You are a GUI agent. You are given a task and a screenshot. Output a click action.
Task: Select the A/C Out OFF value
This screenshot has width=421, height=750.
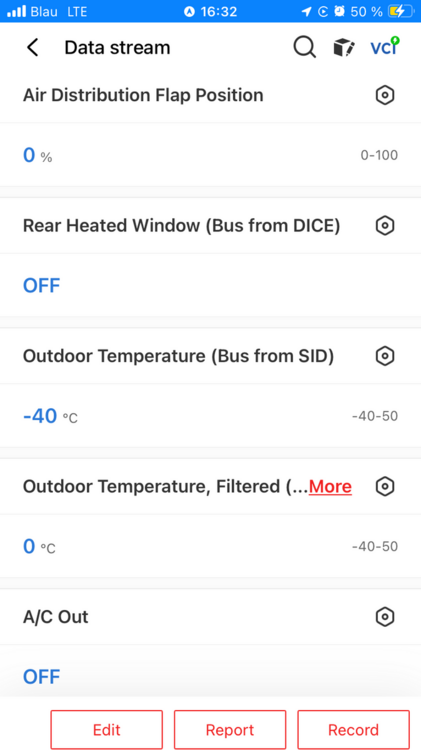[42, 677]
